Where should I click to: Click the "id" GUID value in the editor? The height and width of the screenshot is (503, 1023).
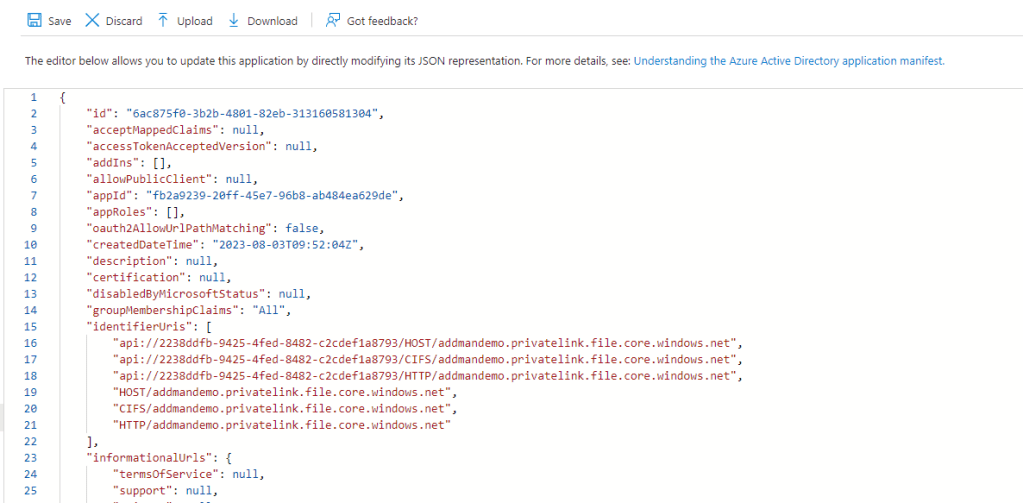coord(258,113)
